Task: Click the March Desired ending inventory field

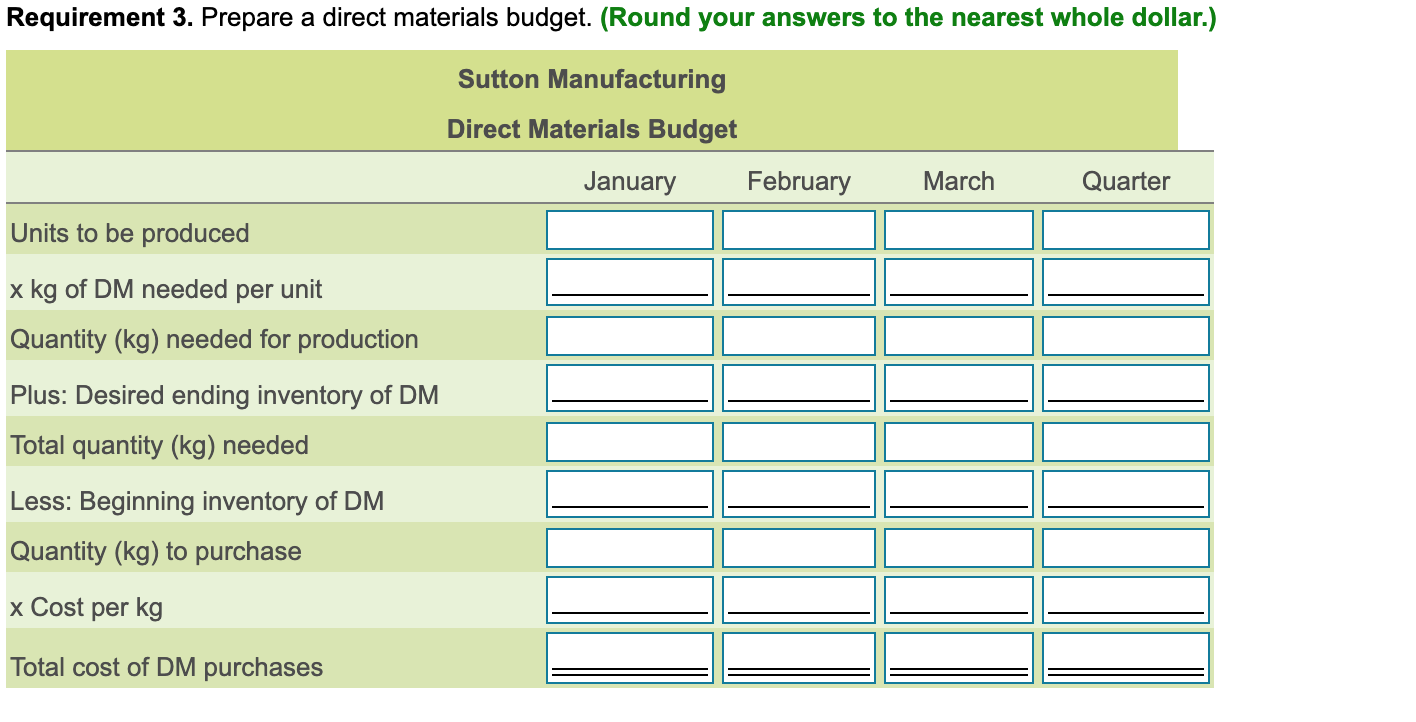Action: 957,387
